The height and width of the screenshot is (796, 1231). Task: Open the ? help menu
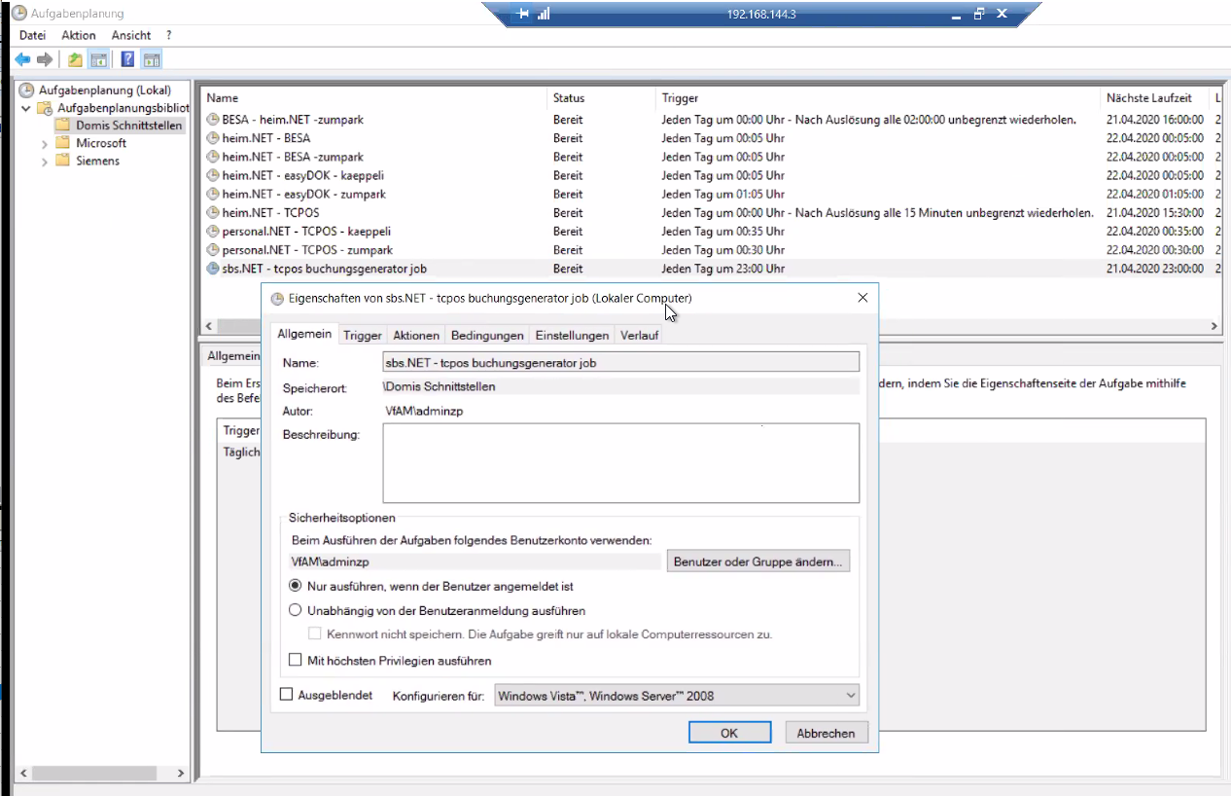(x=169, y=35)
